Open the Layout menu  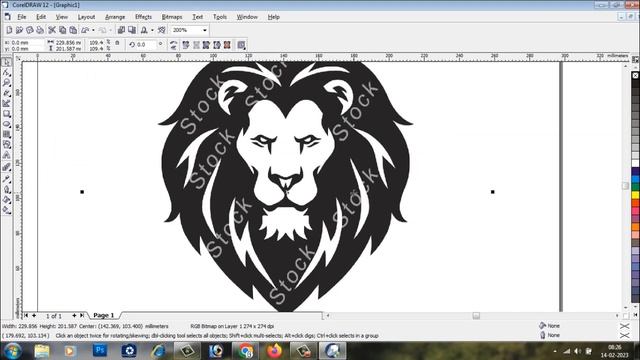pyautogui.click(x=86, y=17)
